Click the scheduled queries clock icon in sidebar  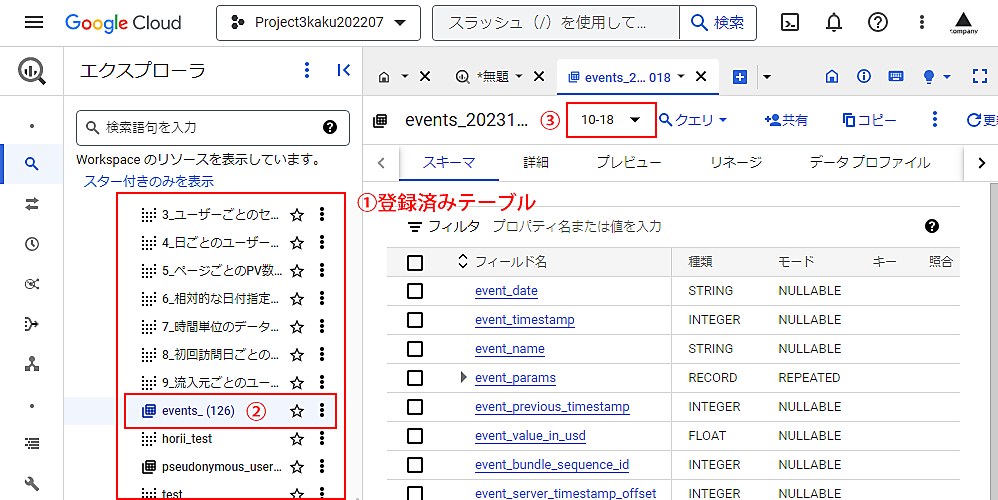pyautogui.click(x=32, y=243)
